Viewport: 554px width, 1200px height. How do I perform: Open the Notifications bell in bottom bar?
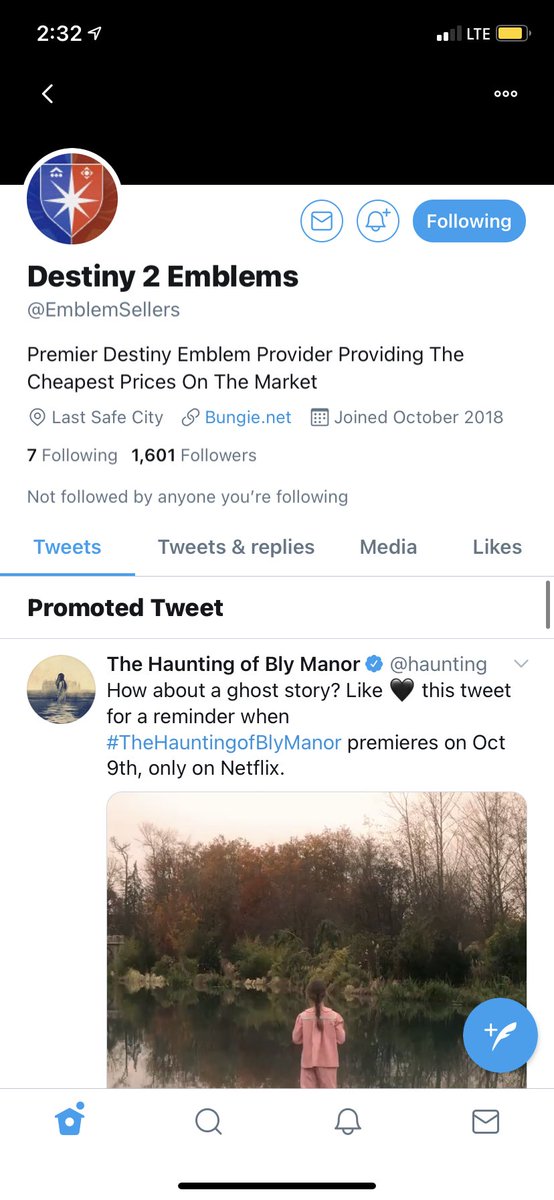347,1122
